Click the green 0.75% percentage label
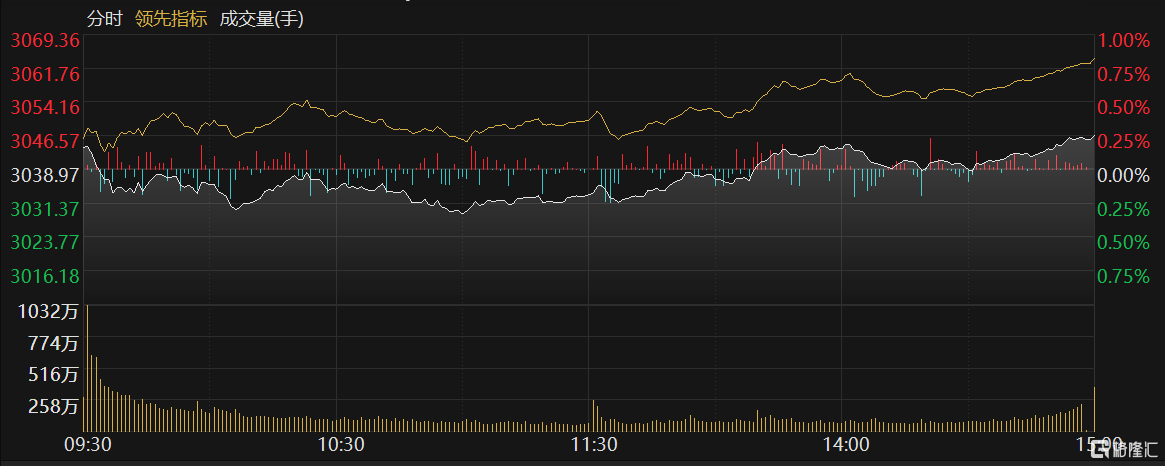Image resolution: width=1165 pixels, height=466 pixels. [x=1123, y=275]
